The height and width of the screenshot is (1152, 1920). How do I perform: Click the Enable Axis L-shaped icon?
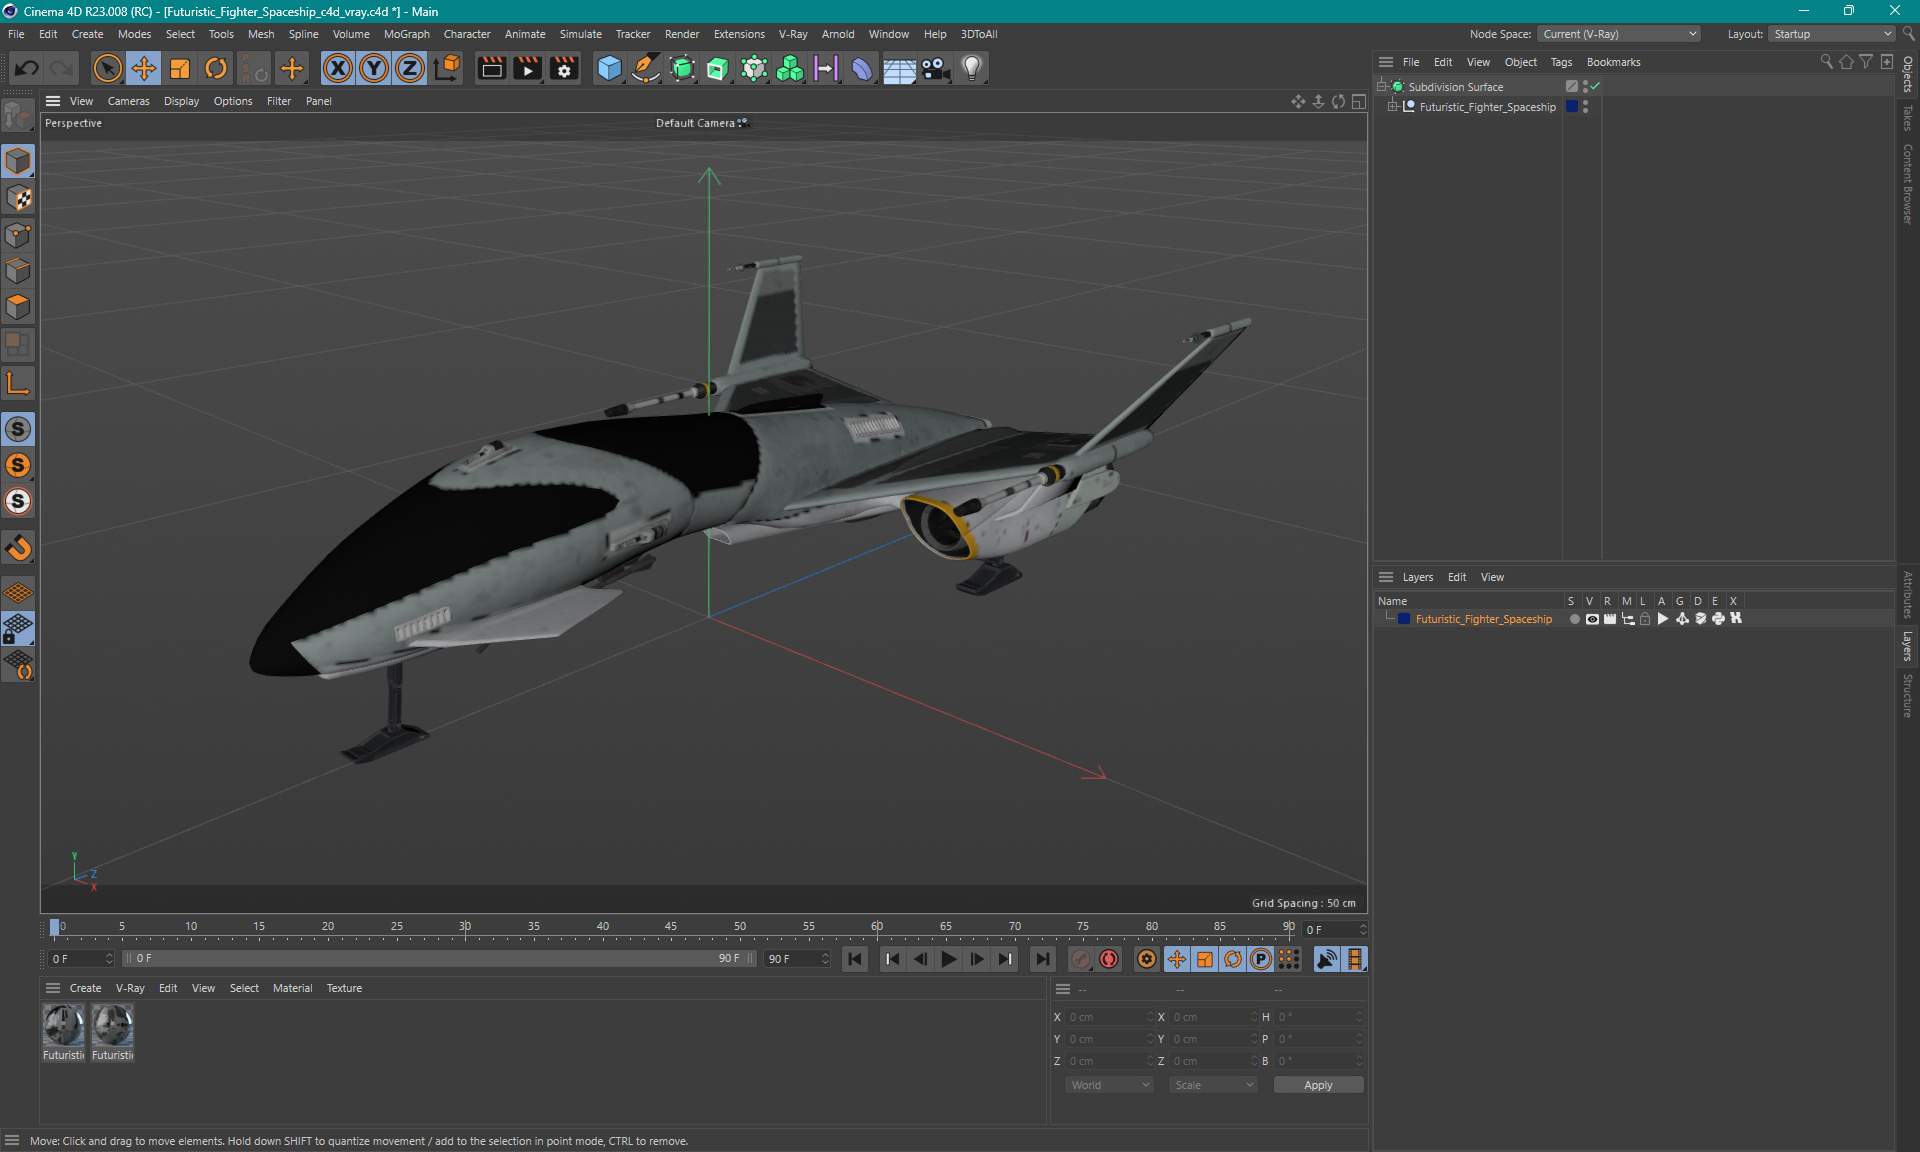[x=18, y=383]
